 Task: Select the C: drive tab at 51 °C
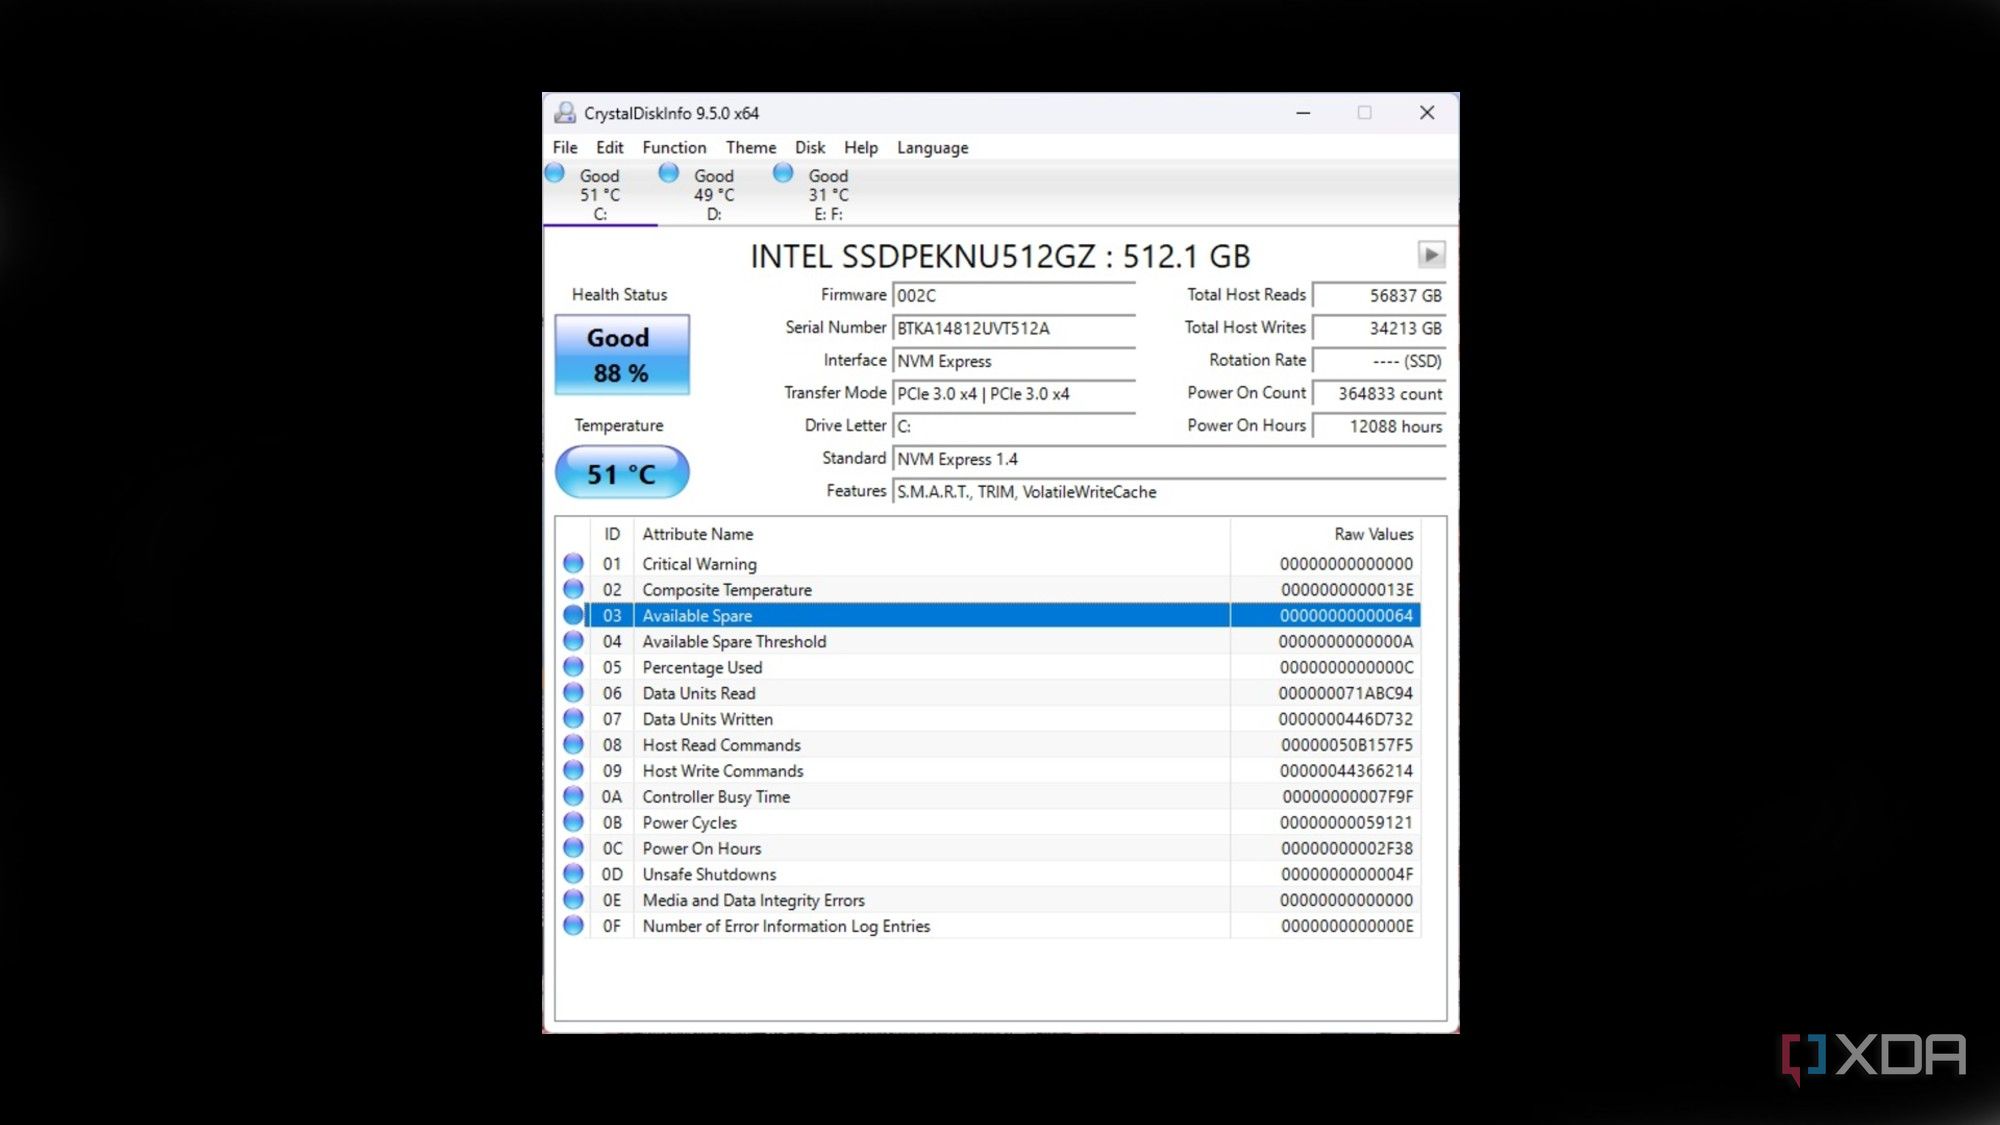(x=600, y=194)
